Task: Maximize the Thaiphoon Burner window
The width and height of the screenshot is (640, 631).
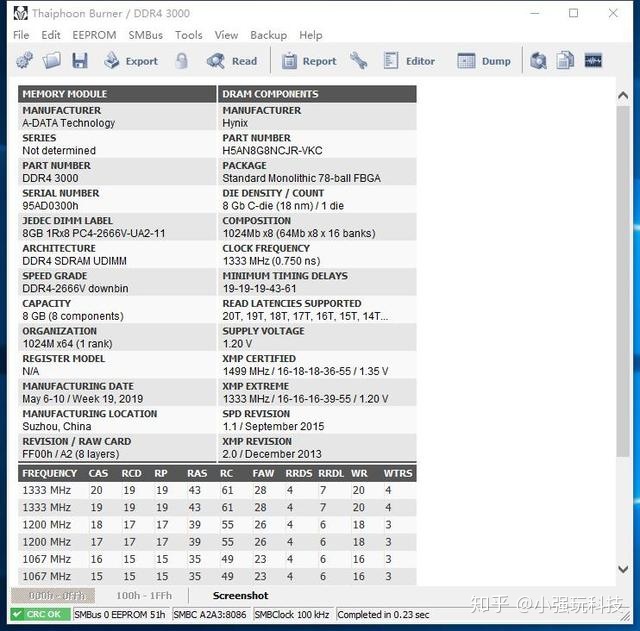Action: pos(573,13)
